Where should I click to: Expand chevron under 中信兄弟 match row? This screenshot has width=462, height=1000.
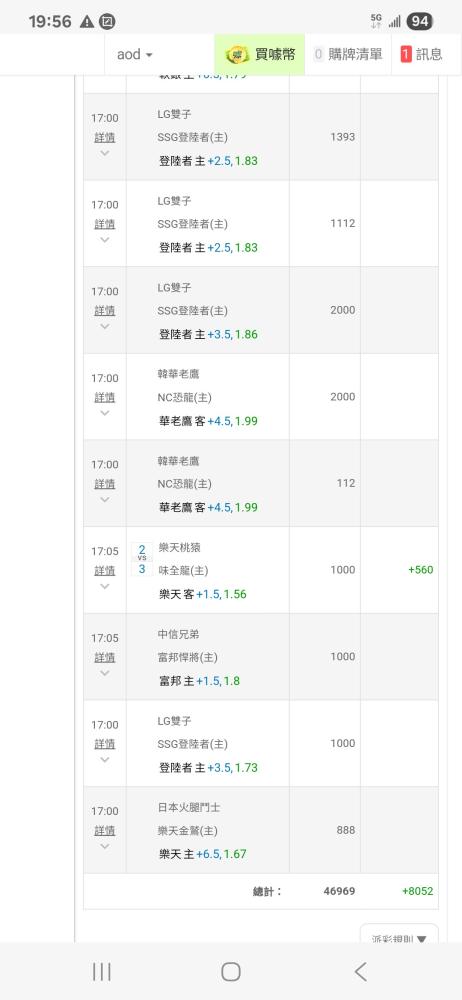(x=105, y=672)
